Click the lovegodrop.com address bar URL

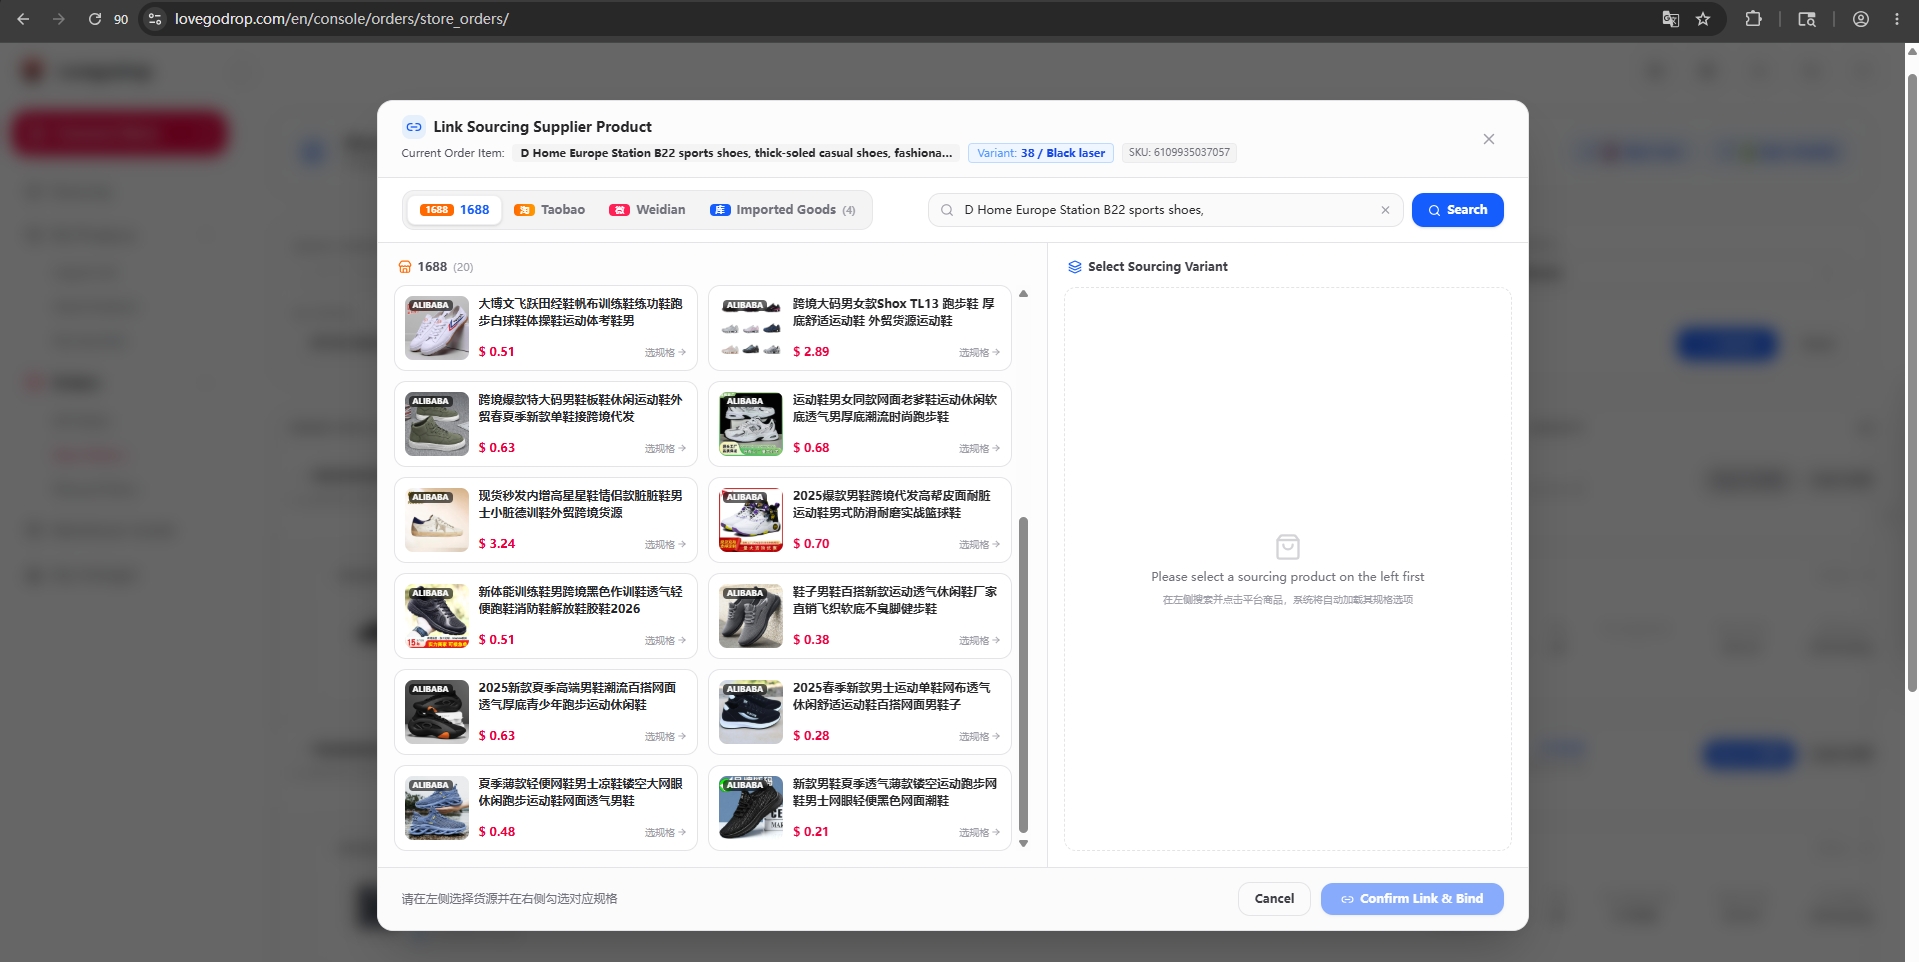[x=342, y=19]
